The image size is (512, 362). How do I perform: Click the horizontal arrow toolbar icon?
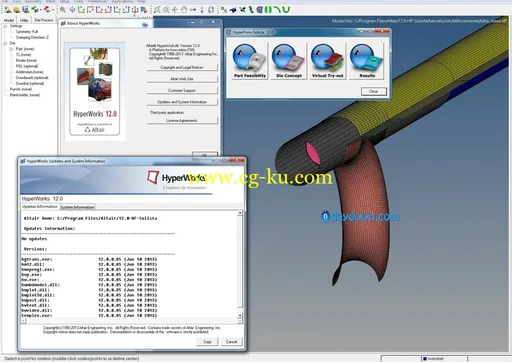click(x=193, y=10)
